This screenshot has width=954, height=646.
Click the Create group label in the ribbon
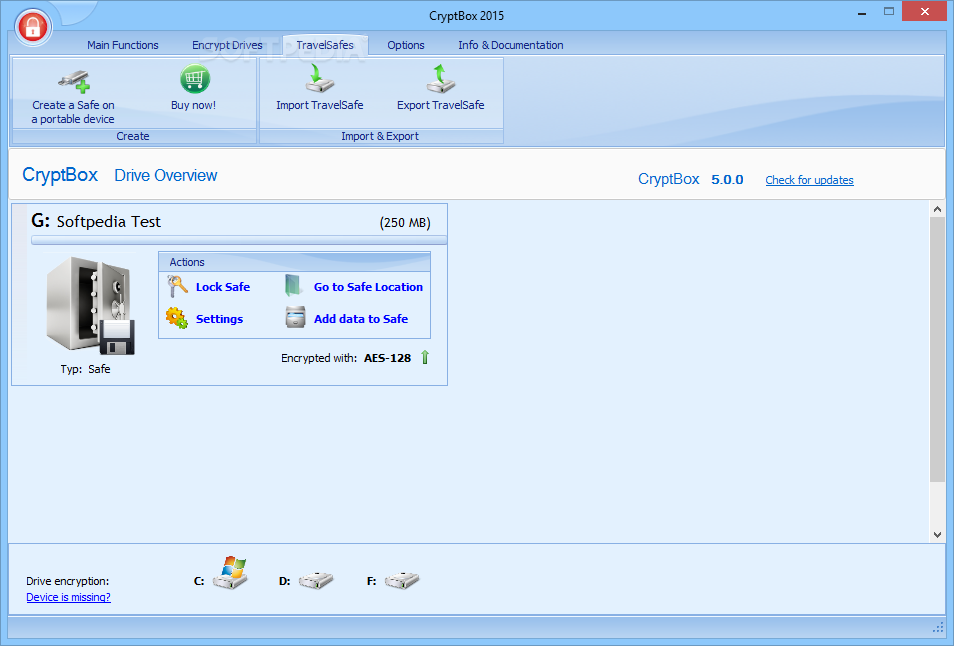(x=133, y=136)
